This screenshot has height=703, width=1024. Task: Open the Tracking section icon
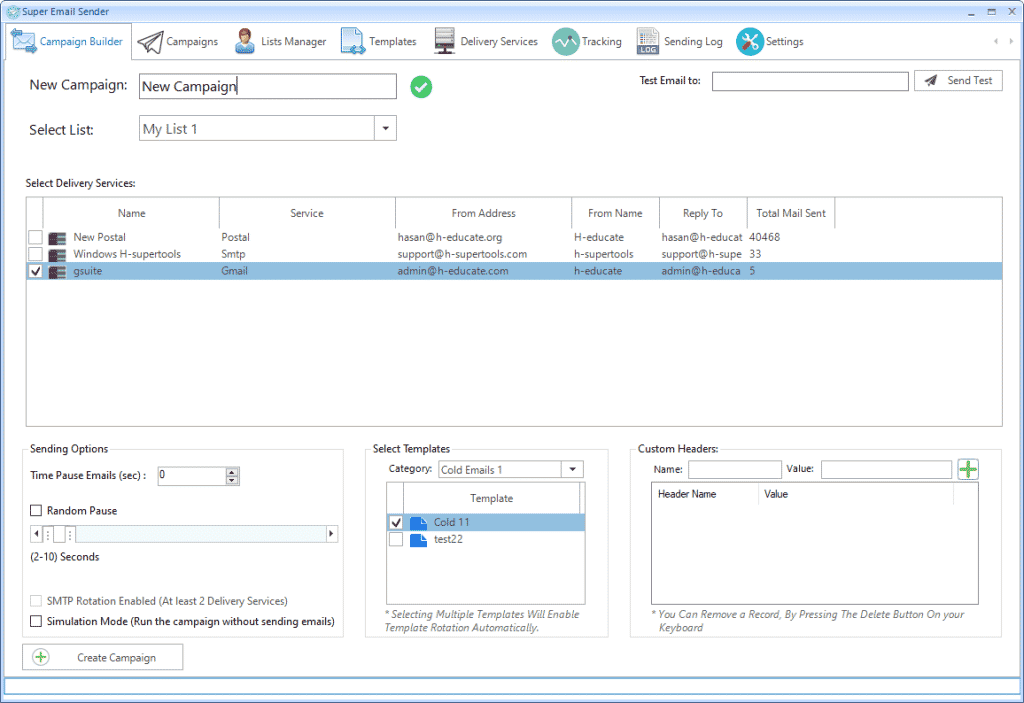click(x=567, y=41)
